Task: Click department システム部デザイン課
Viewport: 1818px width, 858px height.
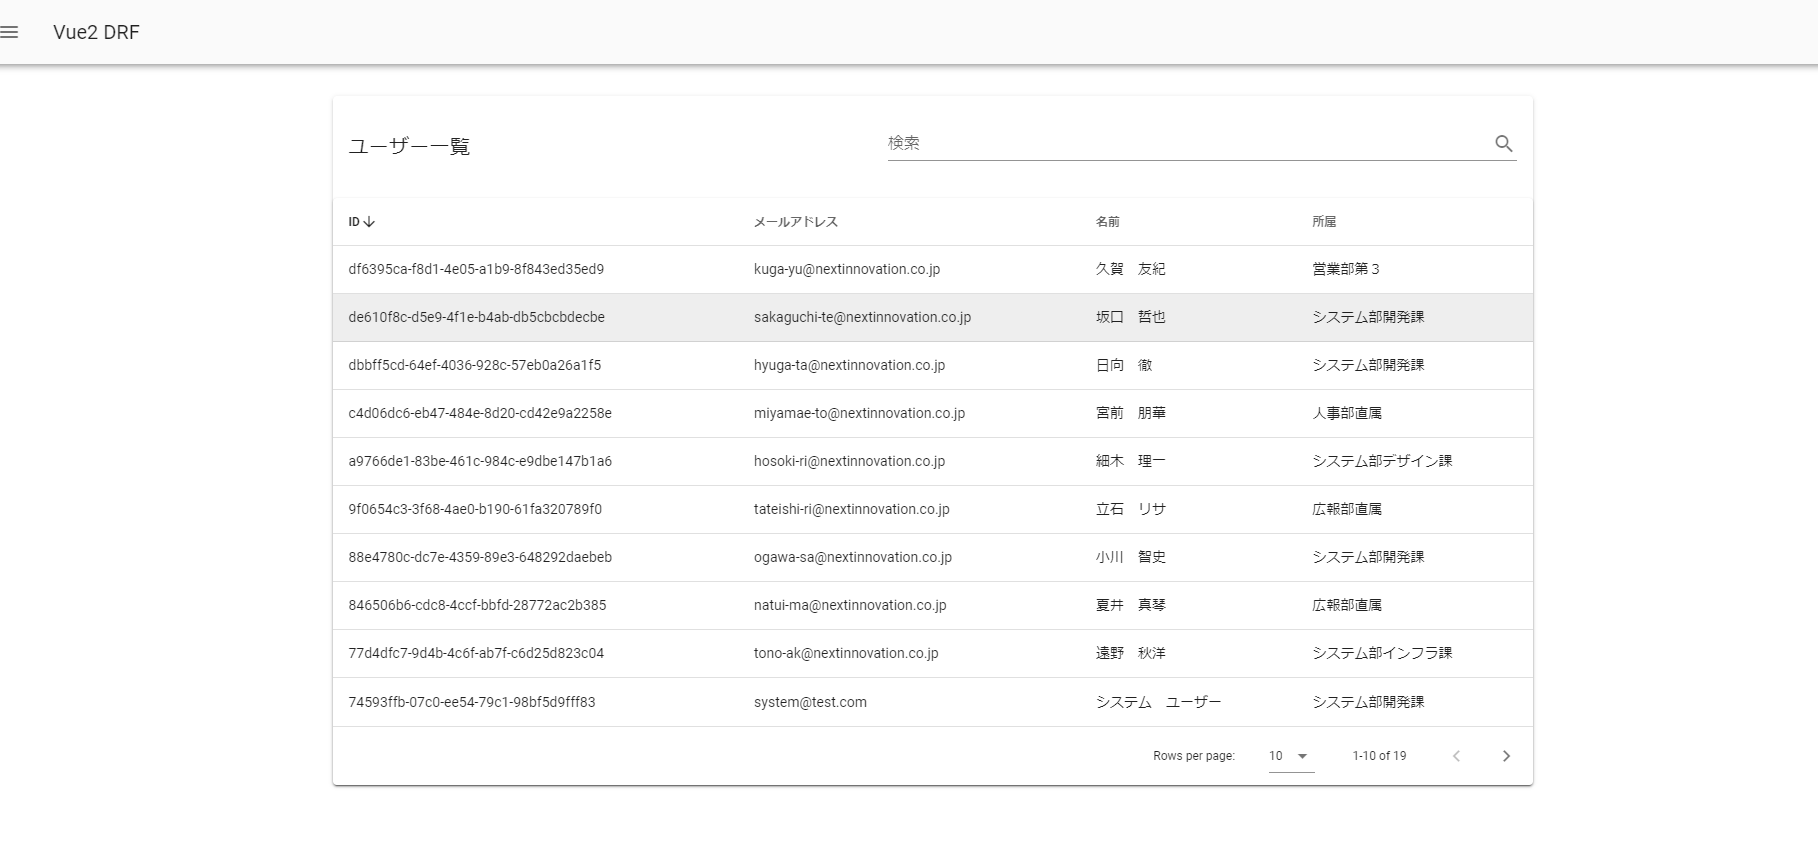Action: coord(1382,462)
